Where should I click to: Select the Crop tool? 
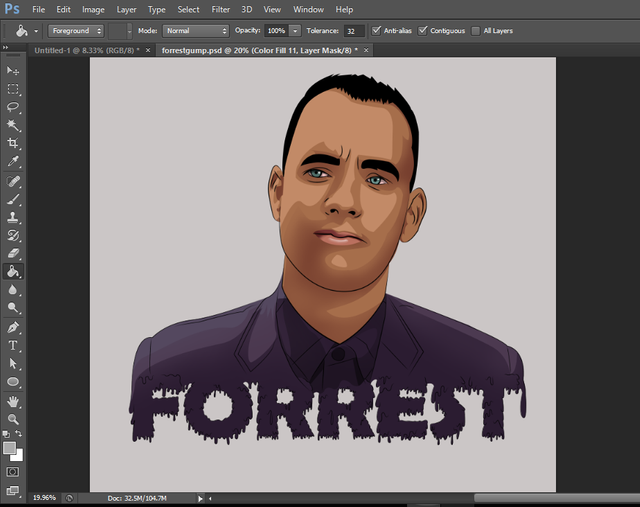point(13,143)
